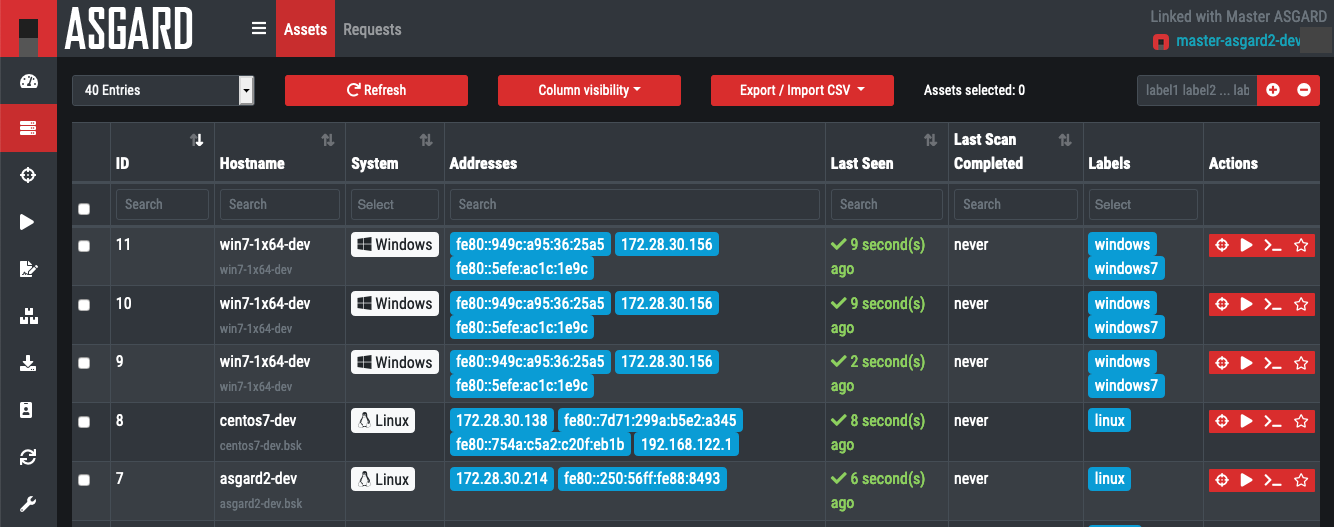Switch to the Requests tab
Screen dimensions: 1334x527
(372, 29)
